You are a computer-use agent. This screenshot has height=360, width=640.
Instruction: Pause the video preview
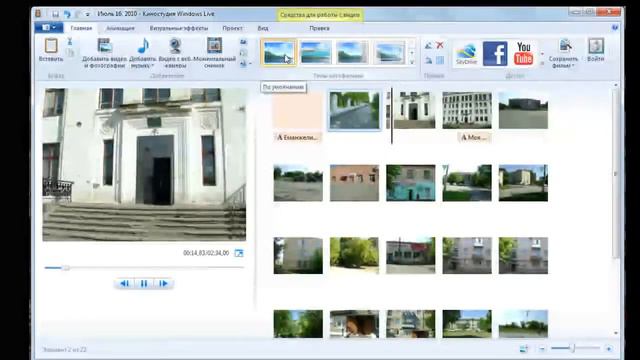pos(144,283)
